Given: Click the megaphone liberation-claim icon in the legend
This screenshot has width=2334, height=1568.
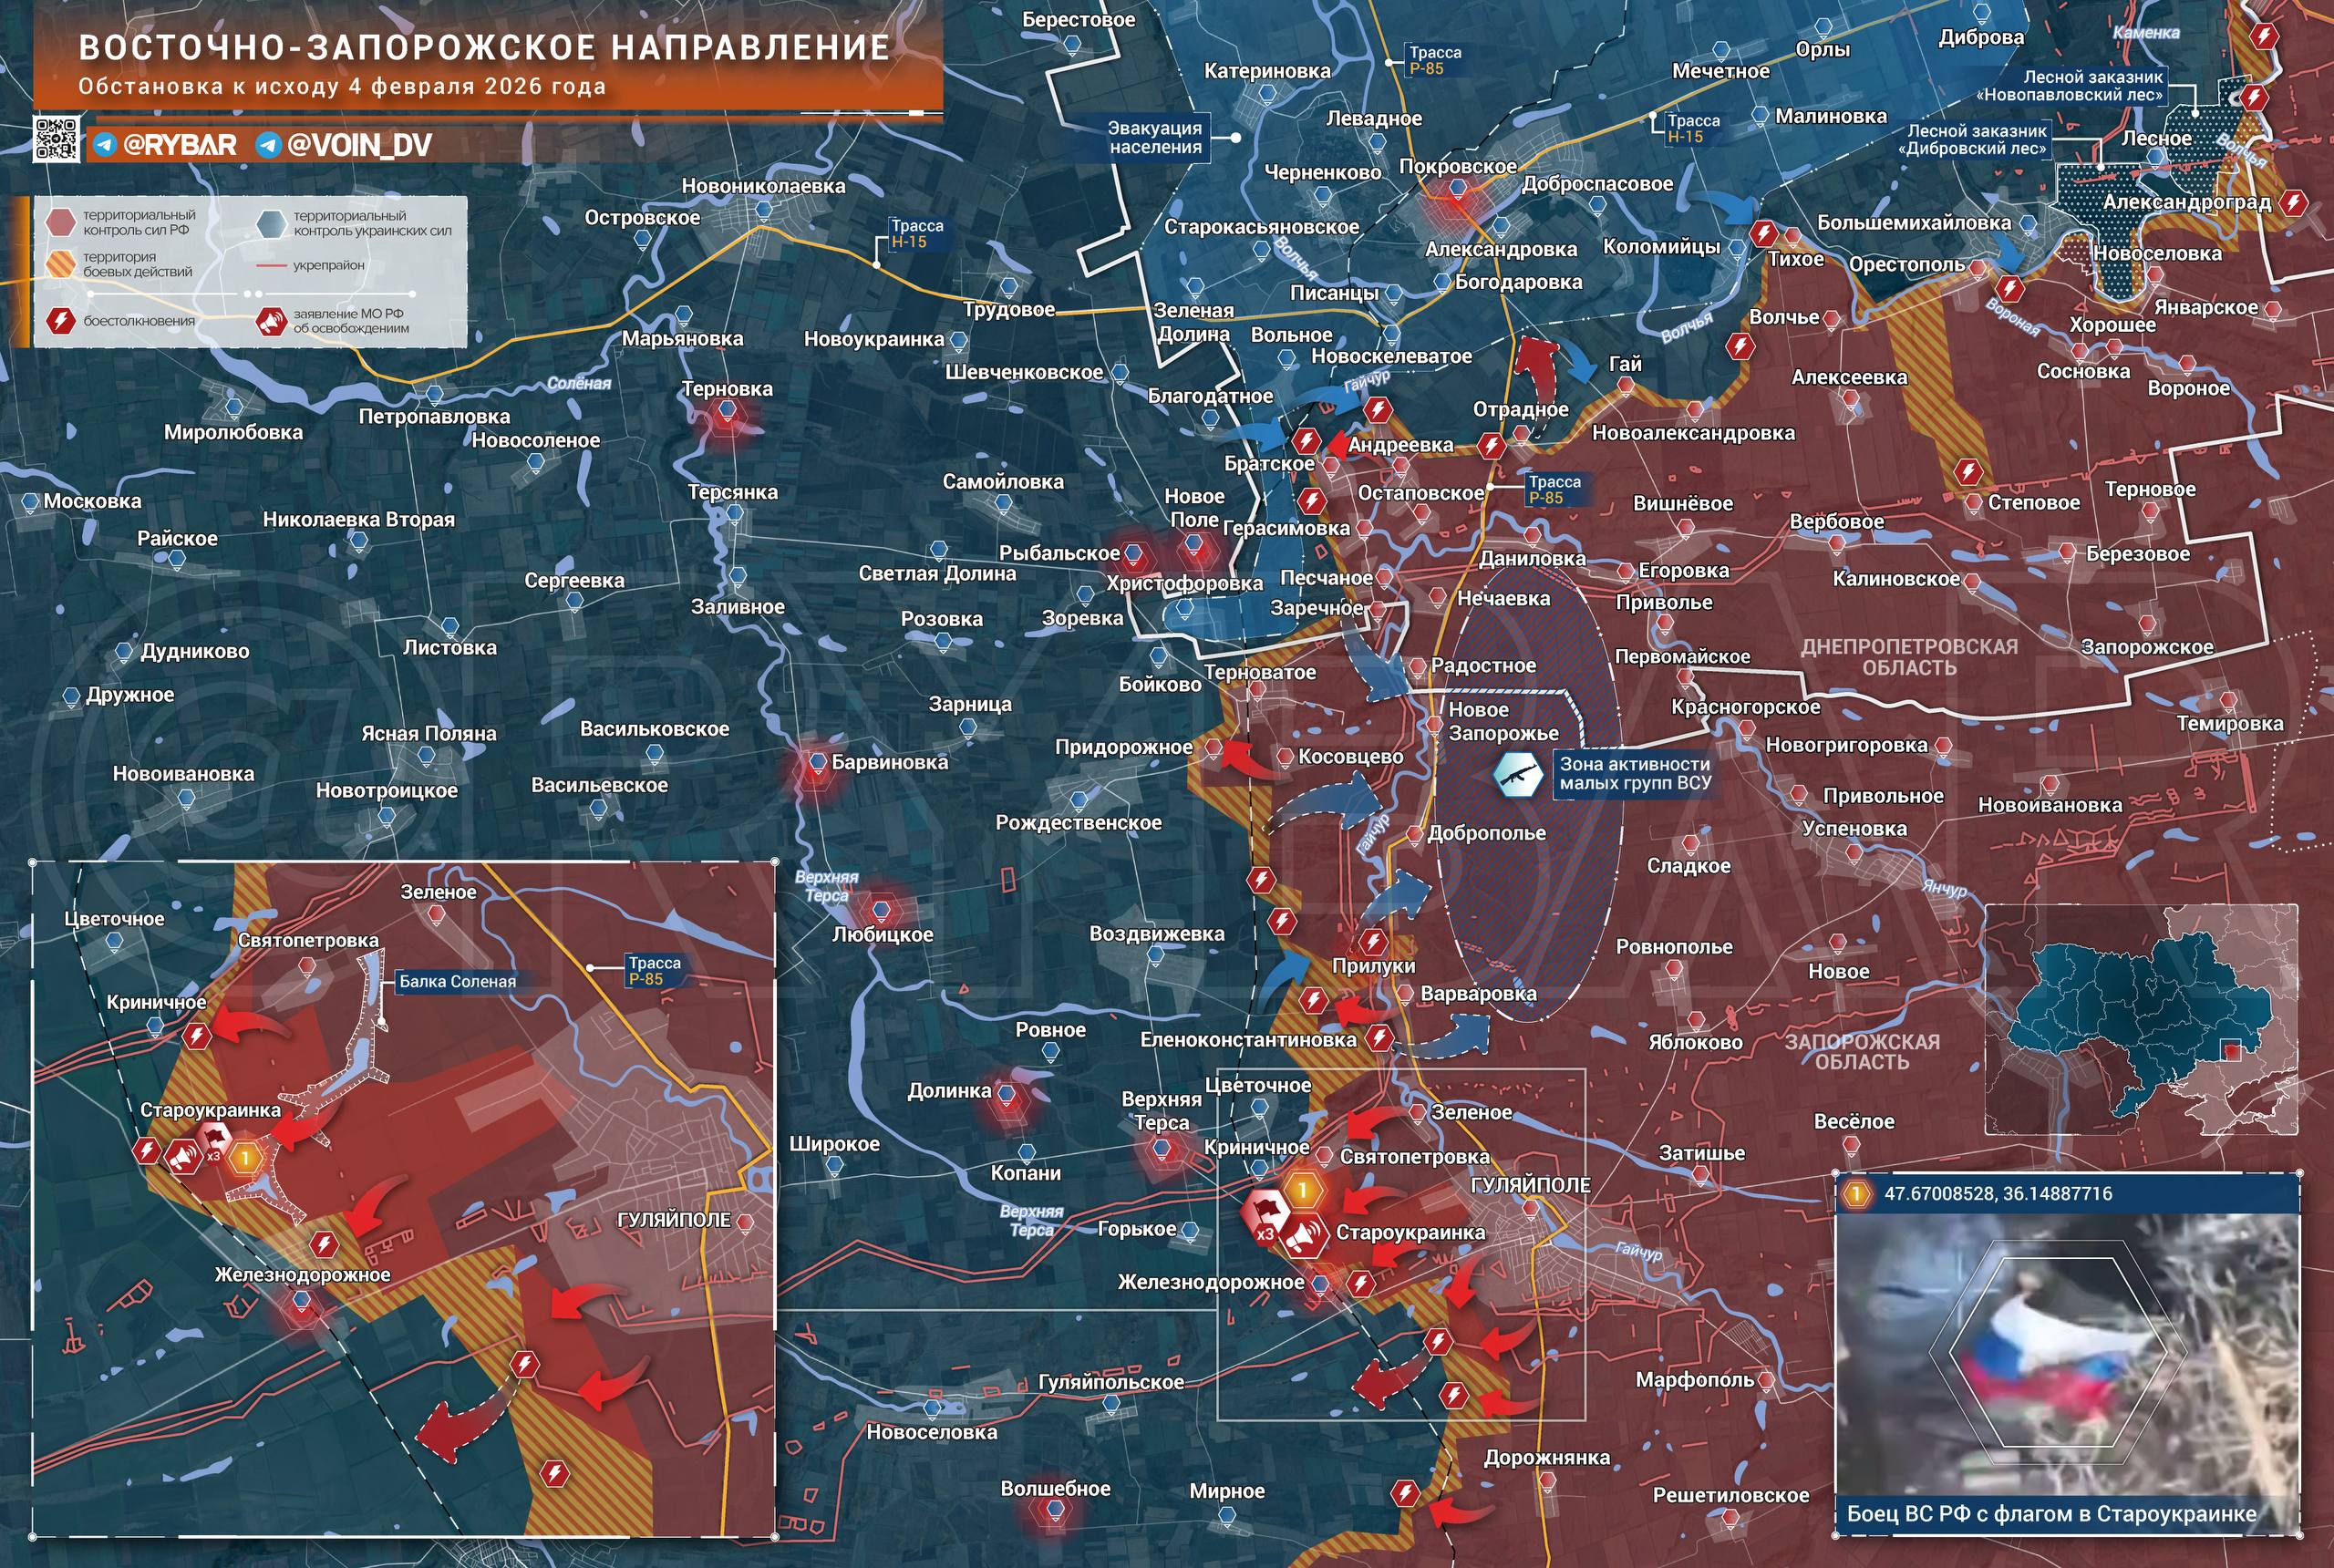Looking at the screenshot, I should [271, 321].
